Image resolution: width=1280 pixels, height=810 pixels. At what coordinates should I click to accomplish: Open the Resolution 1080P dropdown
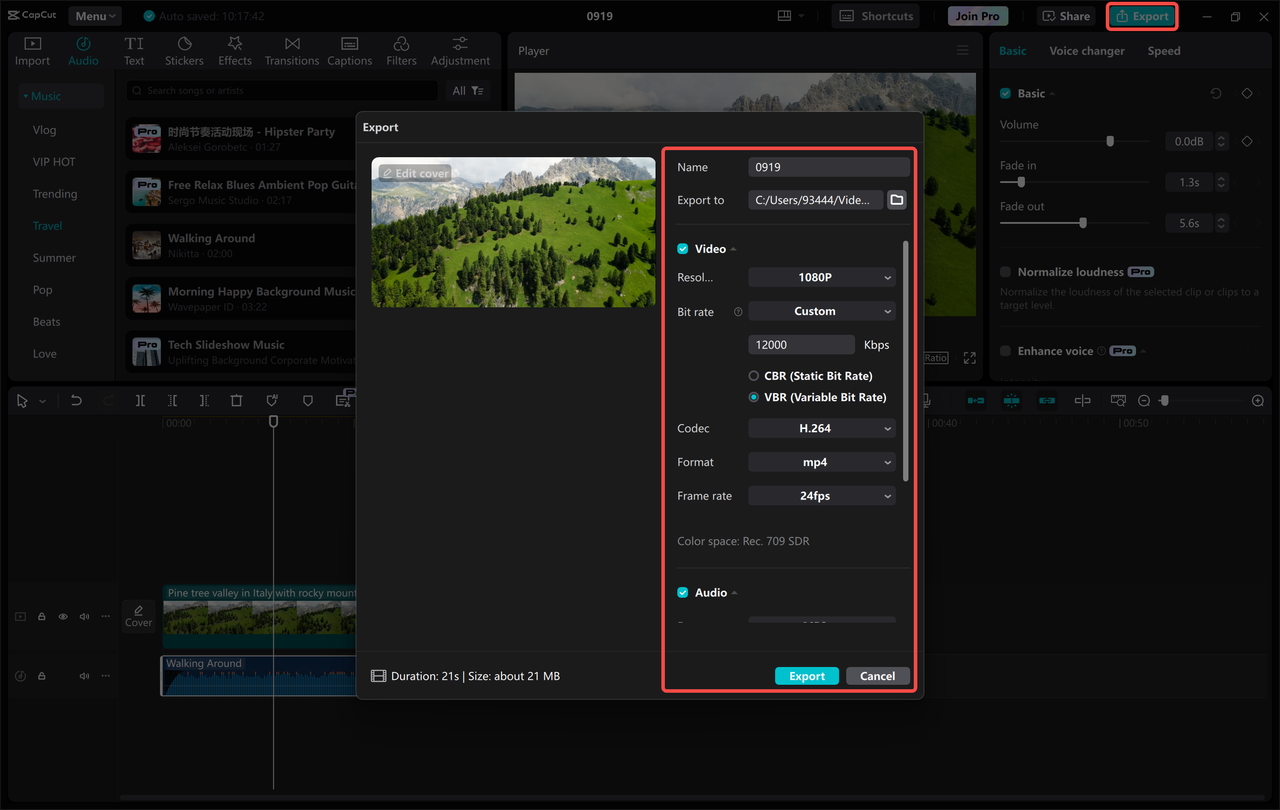coord(822,277)
